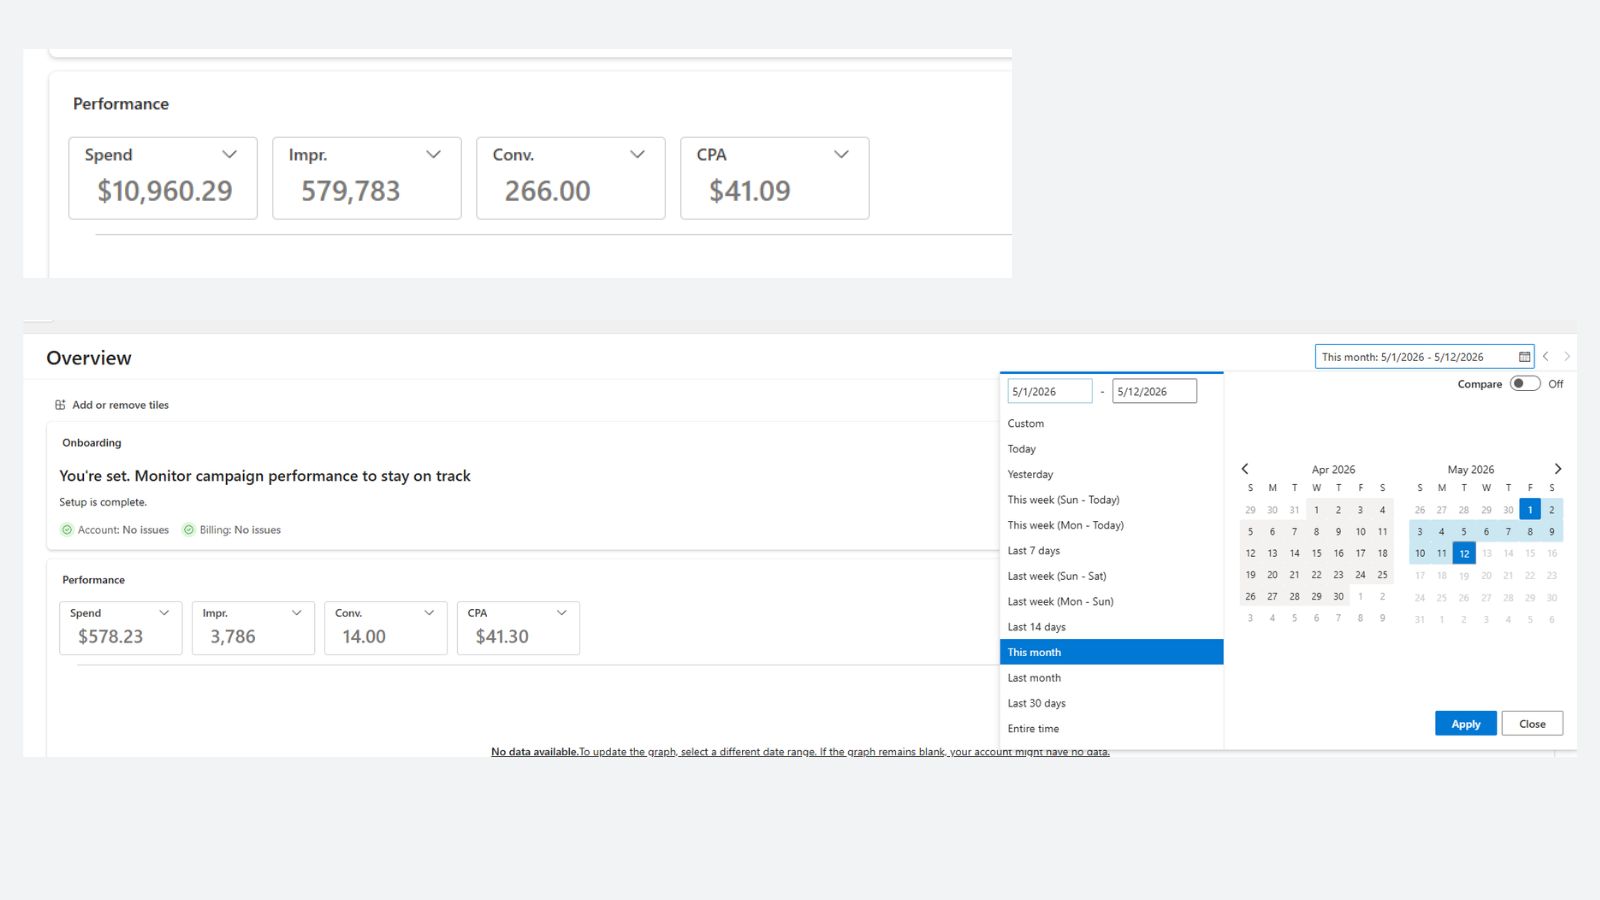Choose Last week (Mon - Sun)

point(1111,602)
